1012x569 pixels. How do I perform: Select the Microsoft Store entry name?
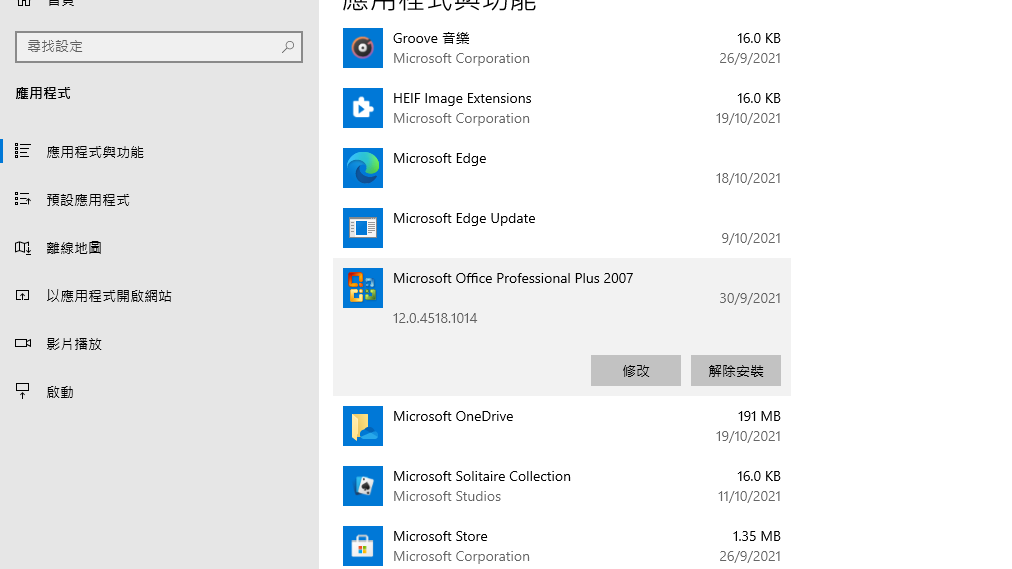point(440,536)
